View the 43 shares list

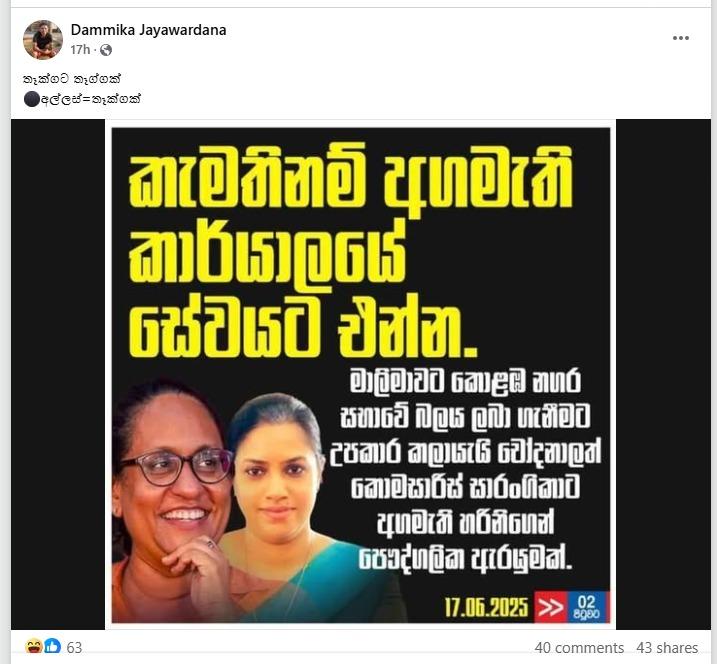[x=667, y=648]
